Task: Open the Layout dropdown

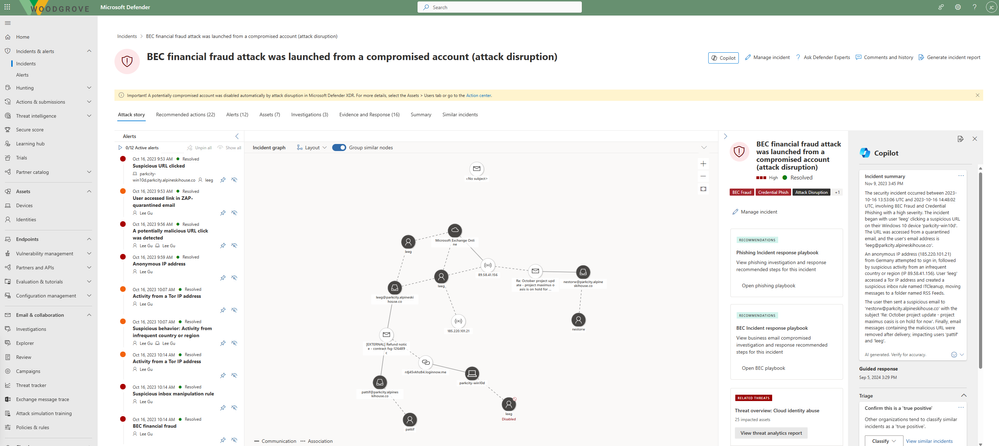Action: 312,147
